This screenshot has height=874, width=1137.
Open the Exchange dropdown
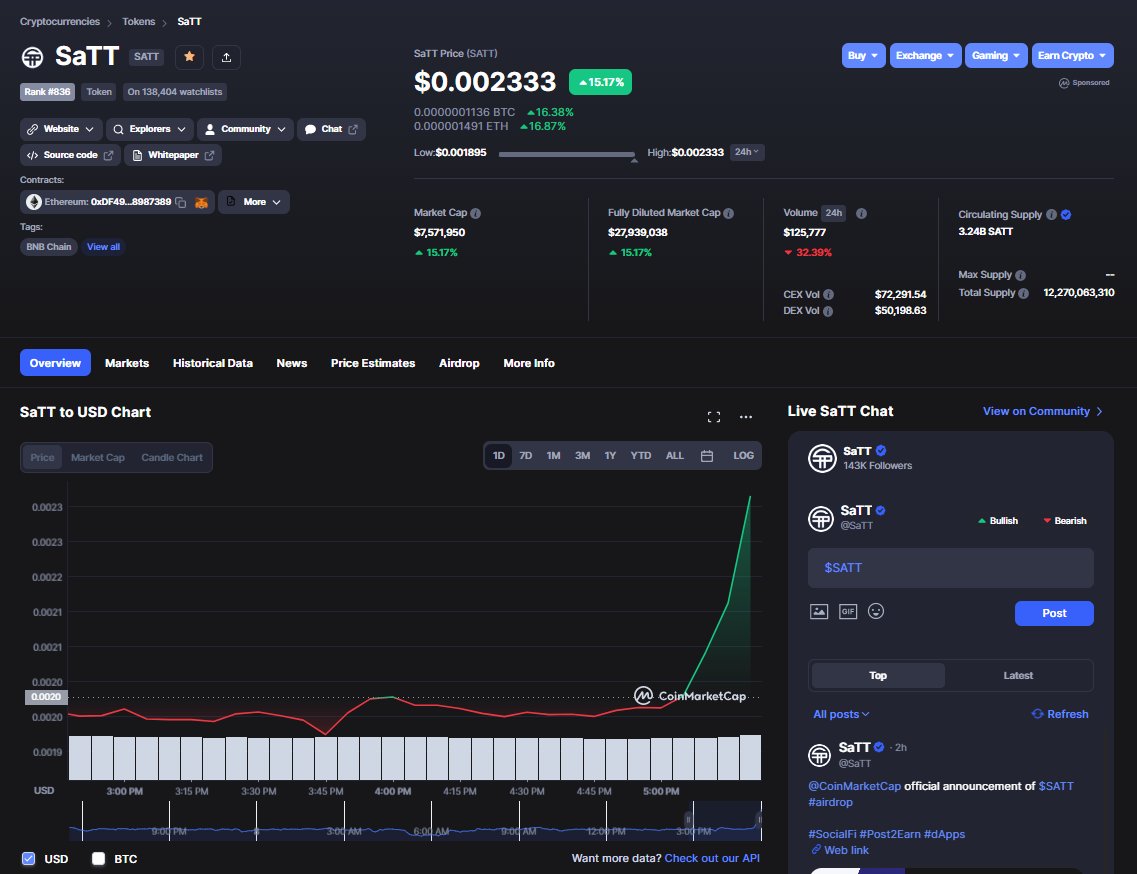coord(925,56)
